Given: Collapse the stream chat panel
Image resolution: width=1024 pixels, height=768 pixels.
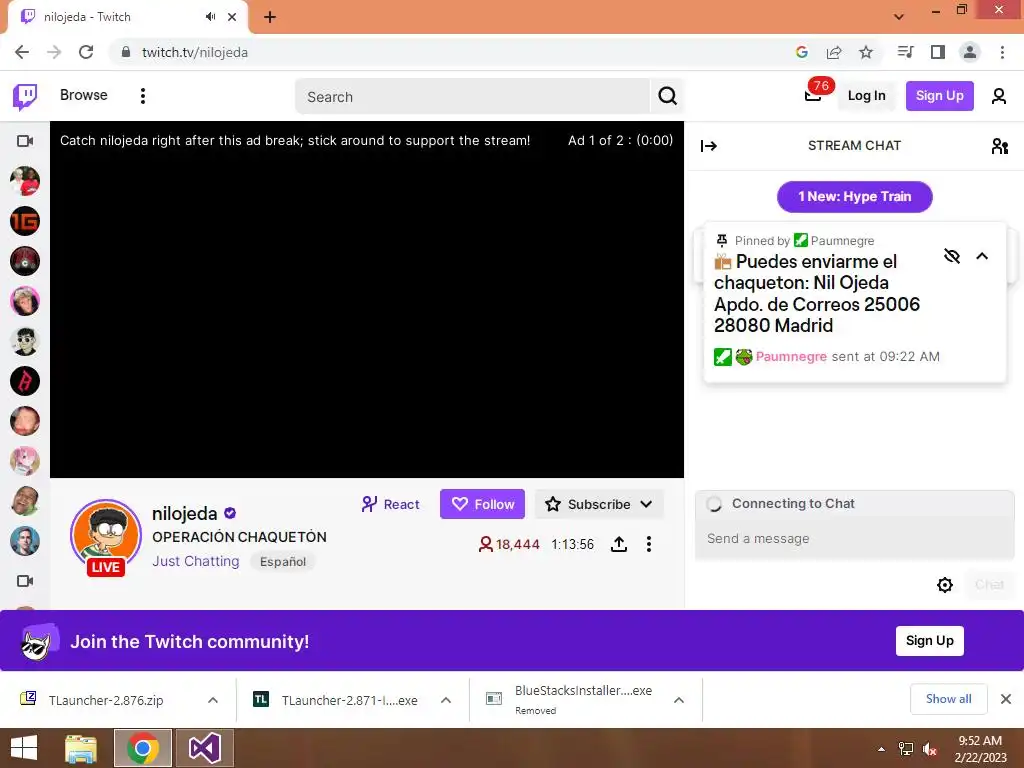Looking at the screenshot, I should click(x=709, y=146).
